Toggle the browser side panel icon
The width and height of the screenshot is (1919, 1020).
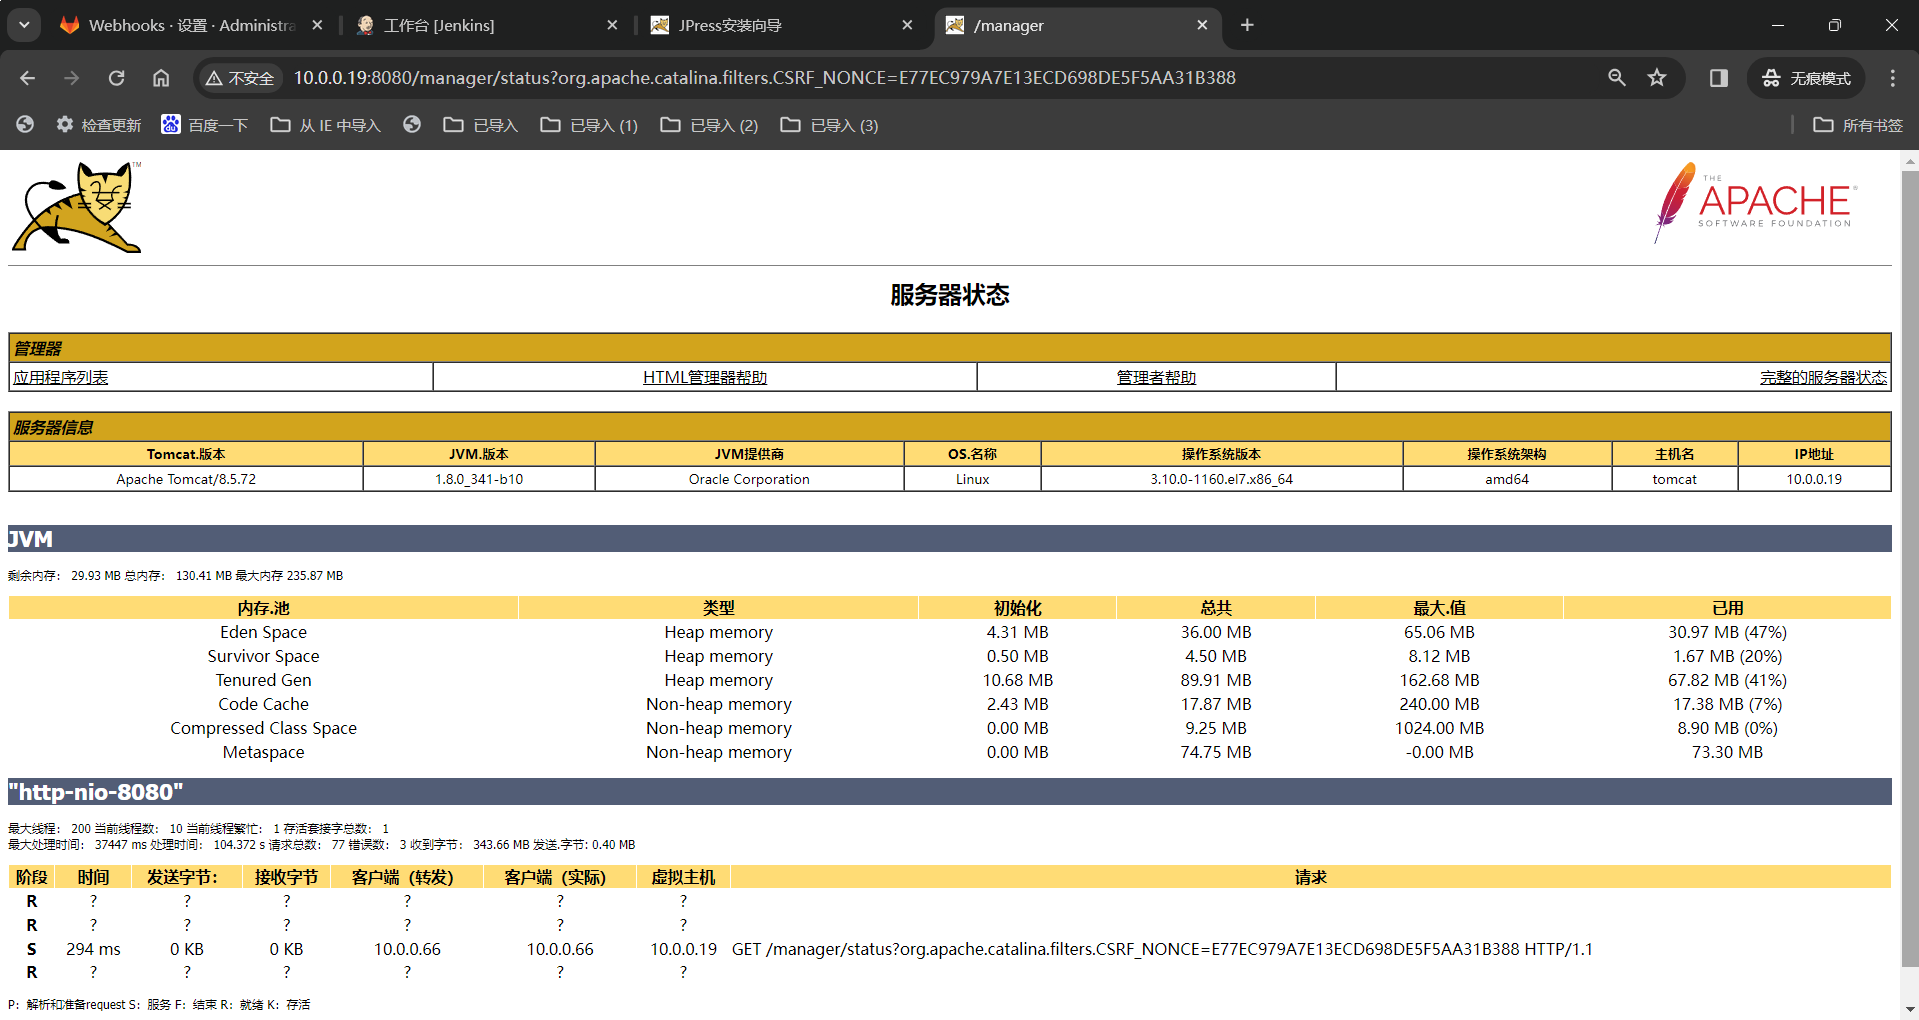coord(1719,78)
